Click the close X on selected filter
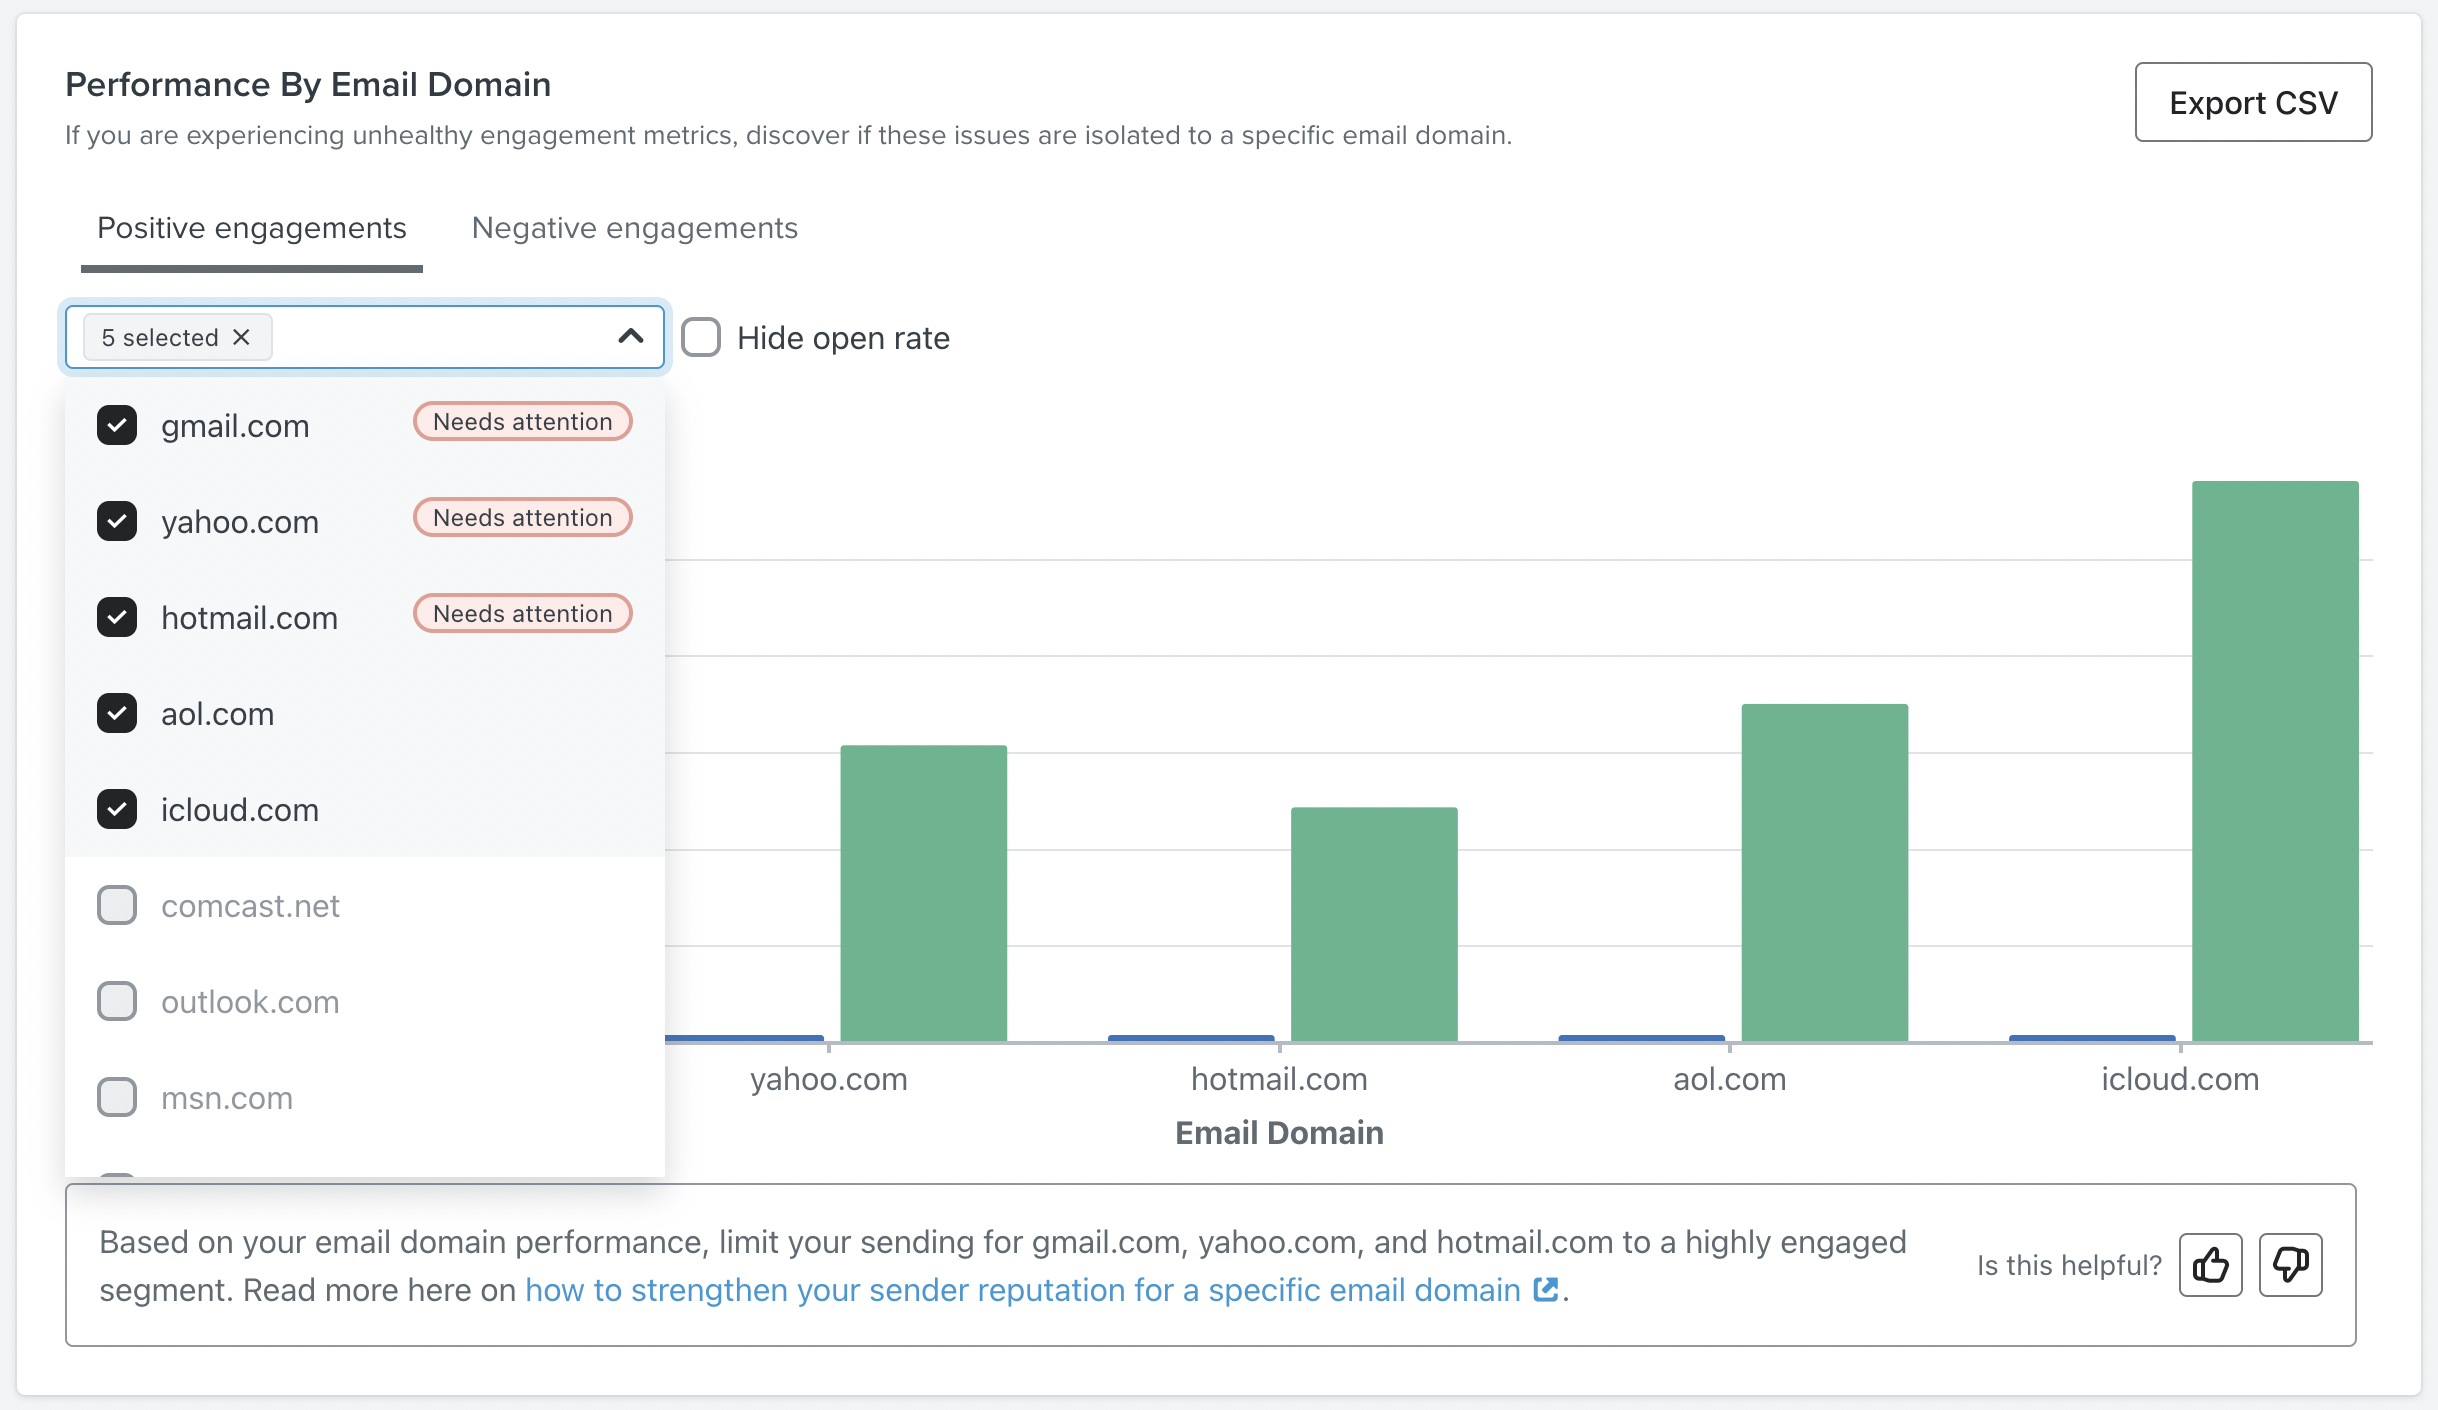This screenshot has width=2438, height=1410. point(243,336)
